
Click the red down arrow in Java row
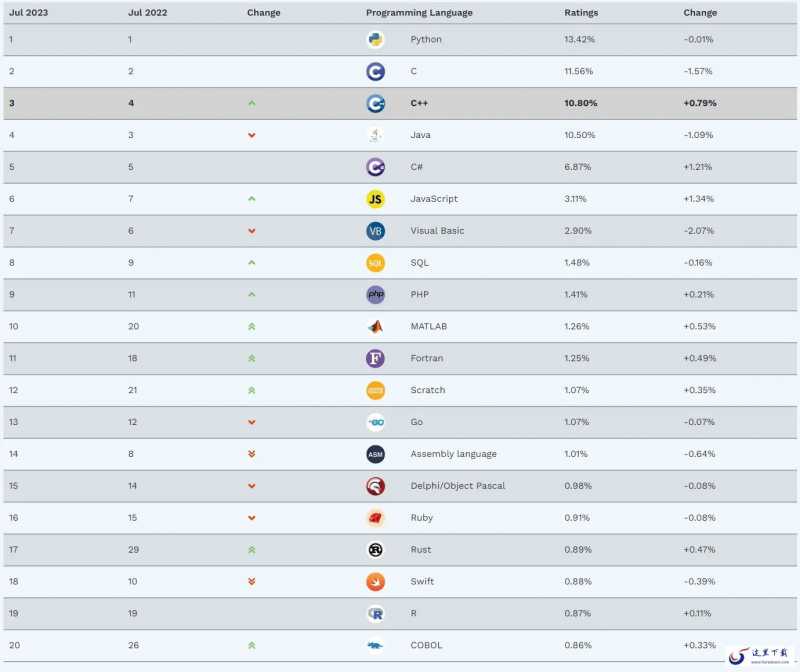coord(252,135)
